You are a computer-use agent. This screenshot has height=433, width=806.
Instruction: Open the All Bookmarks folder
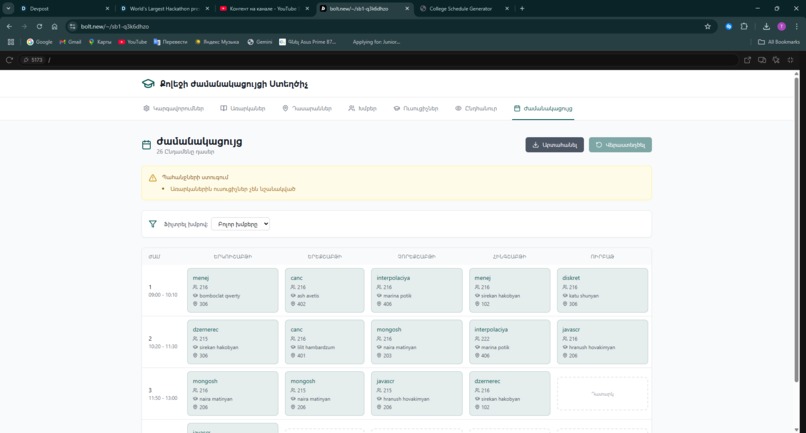tap(779, 42)
